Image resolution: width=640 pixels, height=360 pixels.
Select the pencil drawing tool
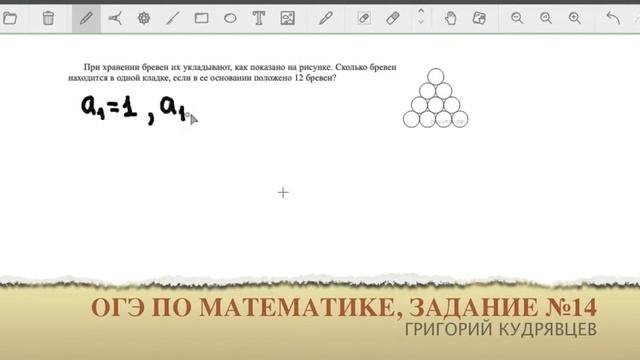click(86, 18)
